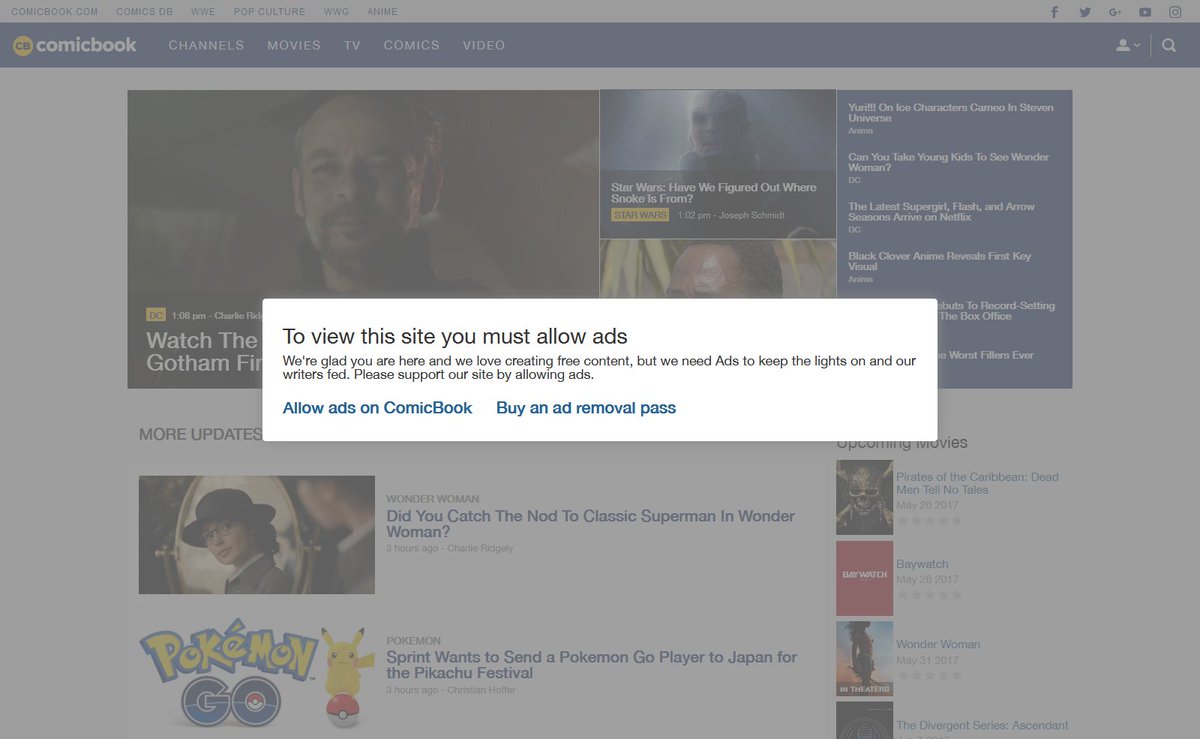Open the Wonder Woman article thumbnail image
Viewport: 1200px width, 739px height.
257,535
